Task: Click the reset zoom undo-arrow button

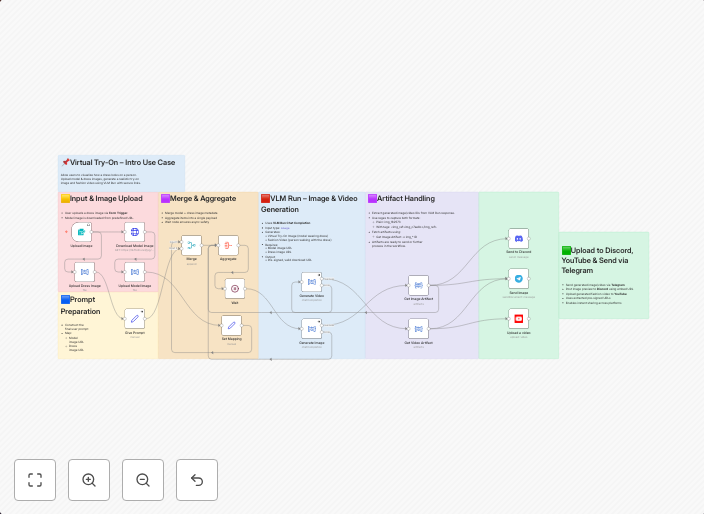Action: [197, 480]
